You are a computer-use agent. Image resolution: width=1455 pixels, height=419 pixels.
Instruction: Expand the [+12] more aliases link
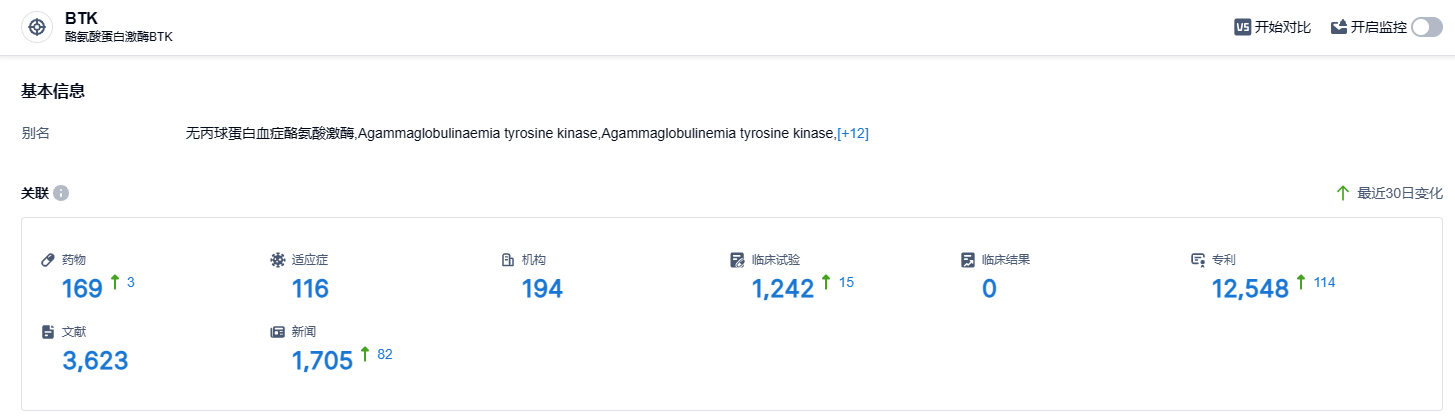tap(853, 133)
